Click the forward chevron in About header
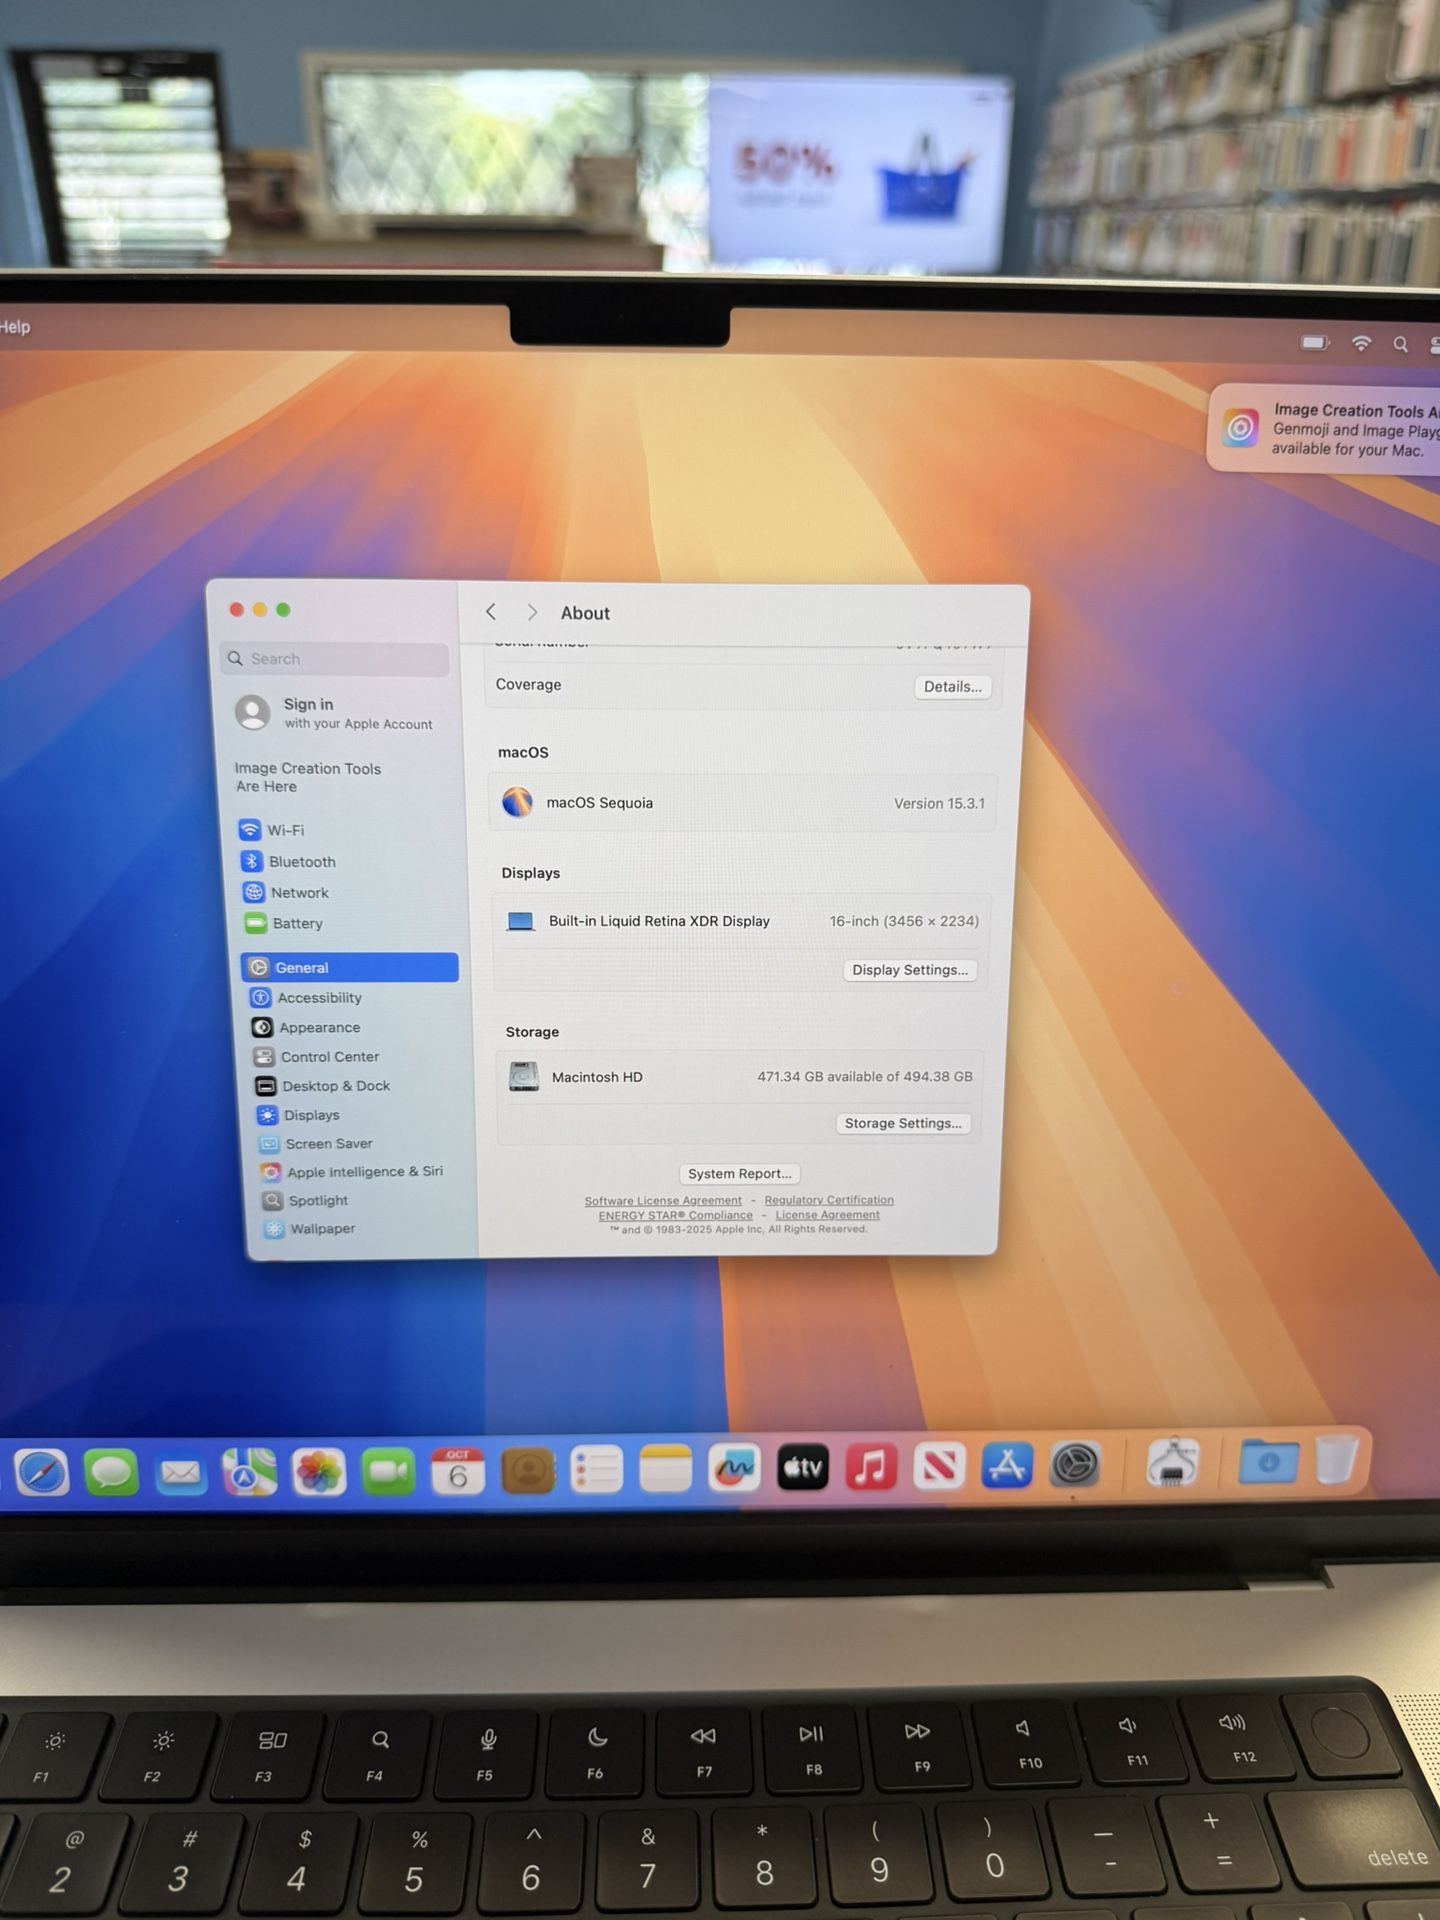 pos(532,612)
